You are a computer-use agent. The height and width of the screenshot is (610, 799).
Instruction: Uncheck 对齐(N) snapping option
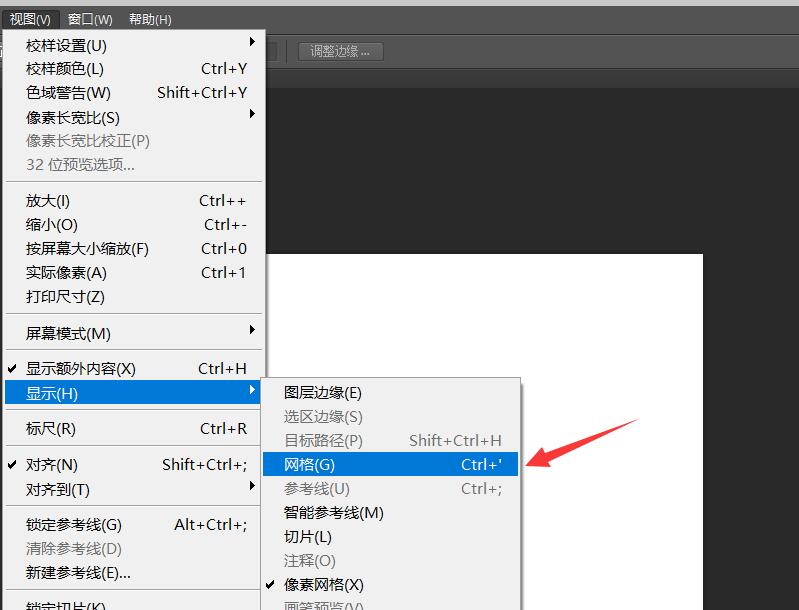click(134, 465)
